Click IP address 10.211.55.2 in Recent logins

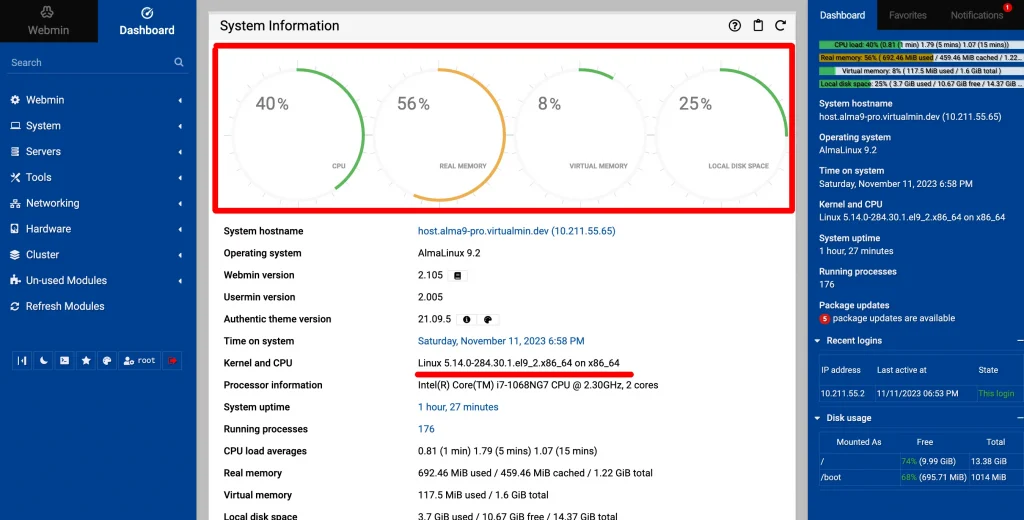(x=842, y=393)
